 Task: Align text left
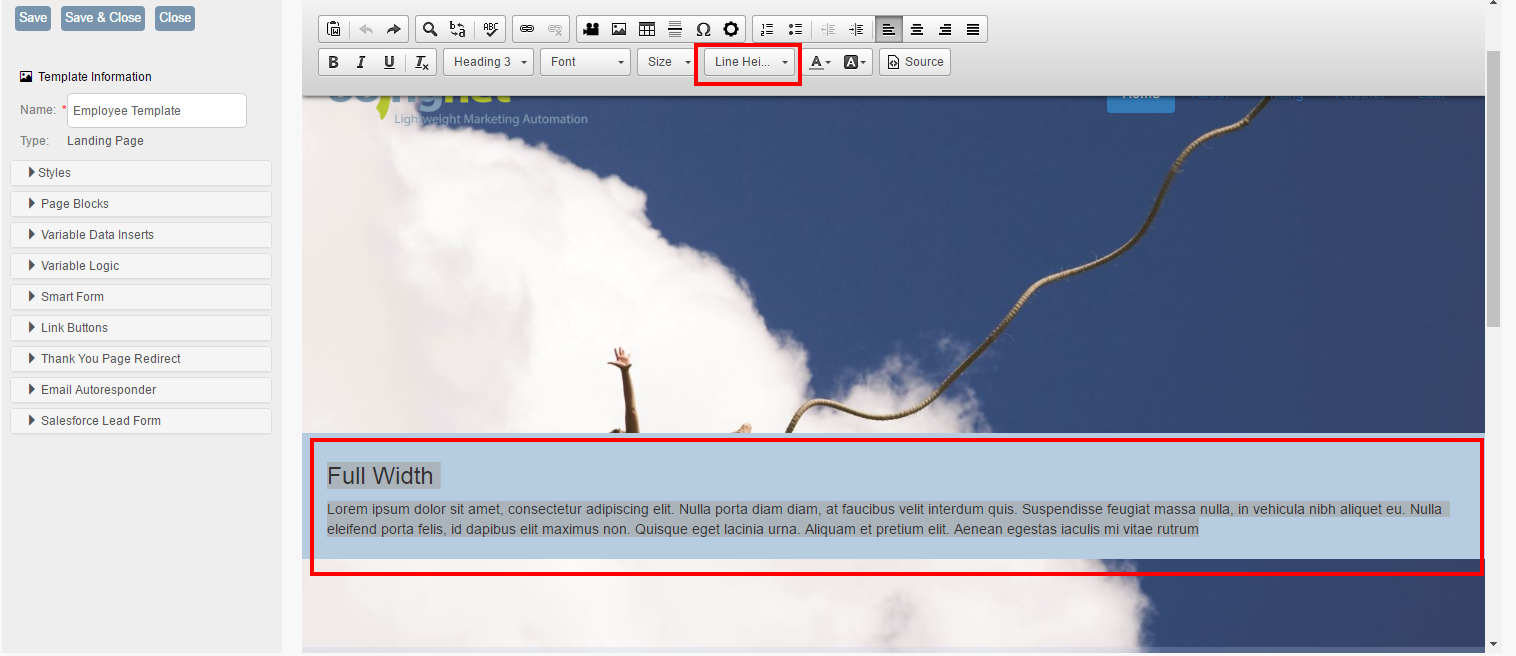888,29
